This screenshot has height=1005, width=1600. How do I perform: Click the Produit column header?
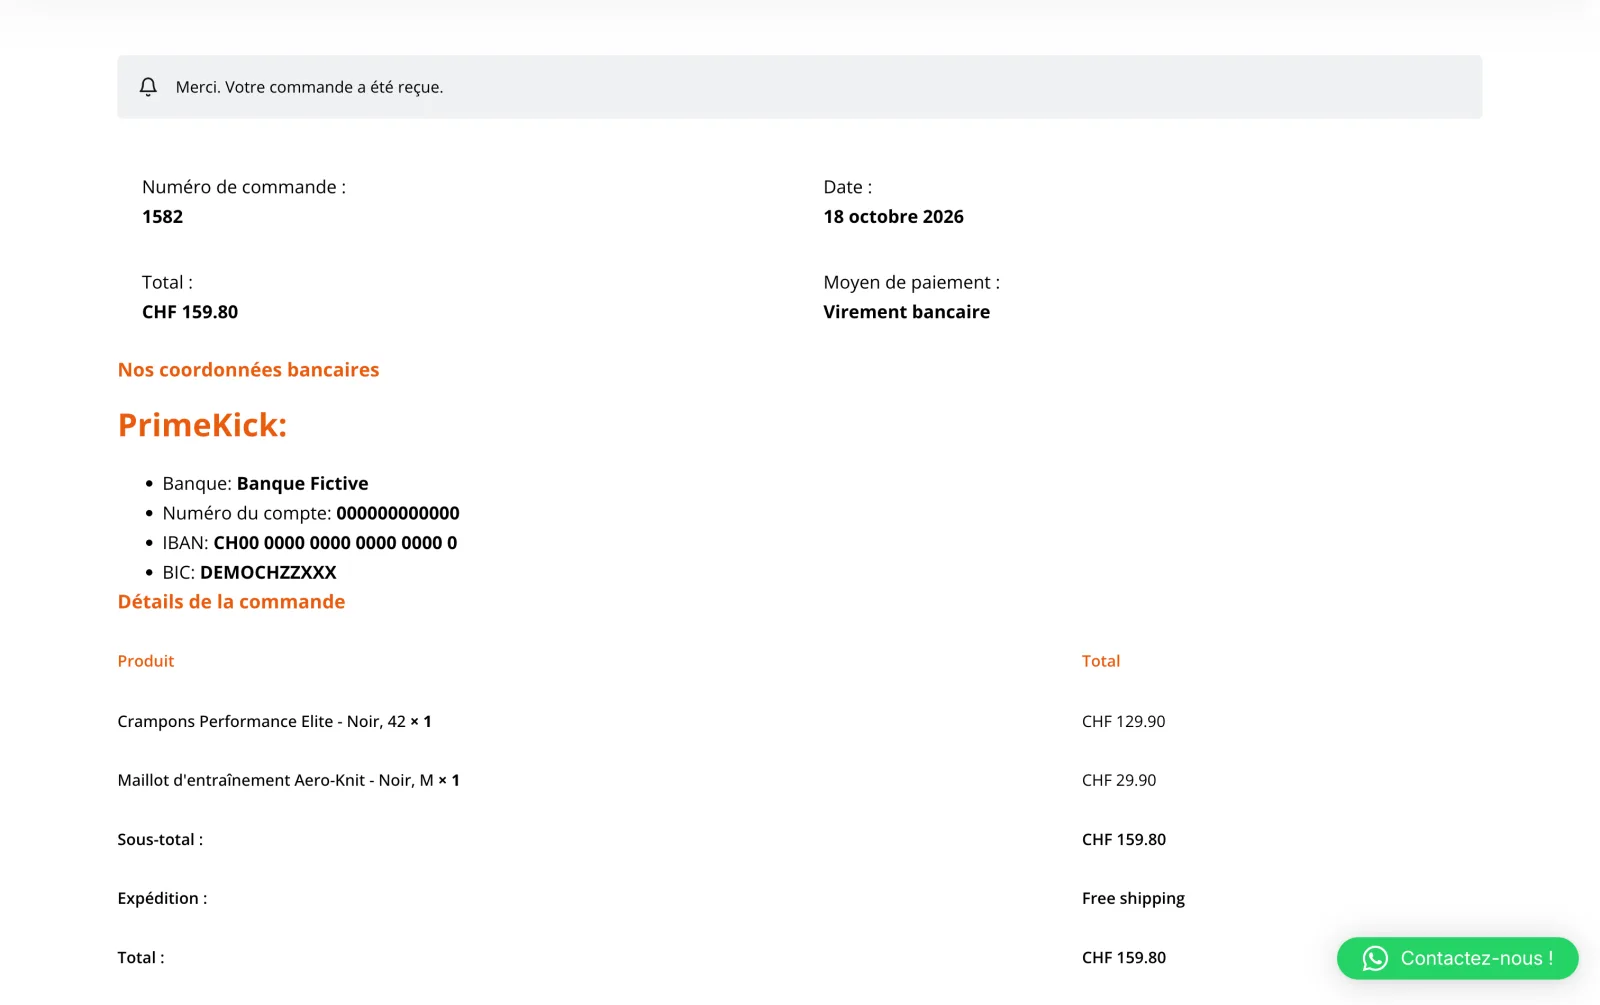click(x=146, y=661)
